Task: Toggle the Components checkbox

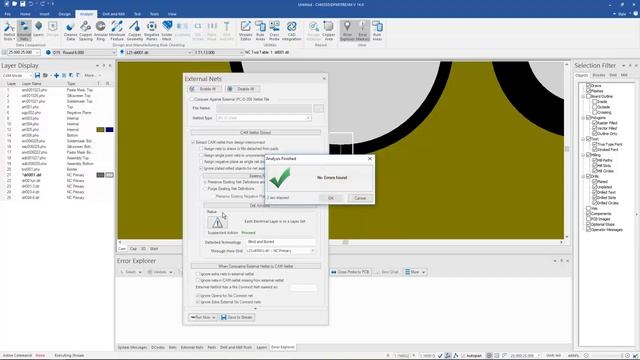Action: point(589,213)
